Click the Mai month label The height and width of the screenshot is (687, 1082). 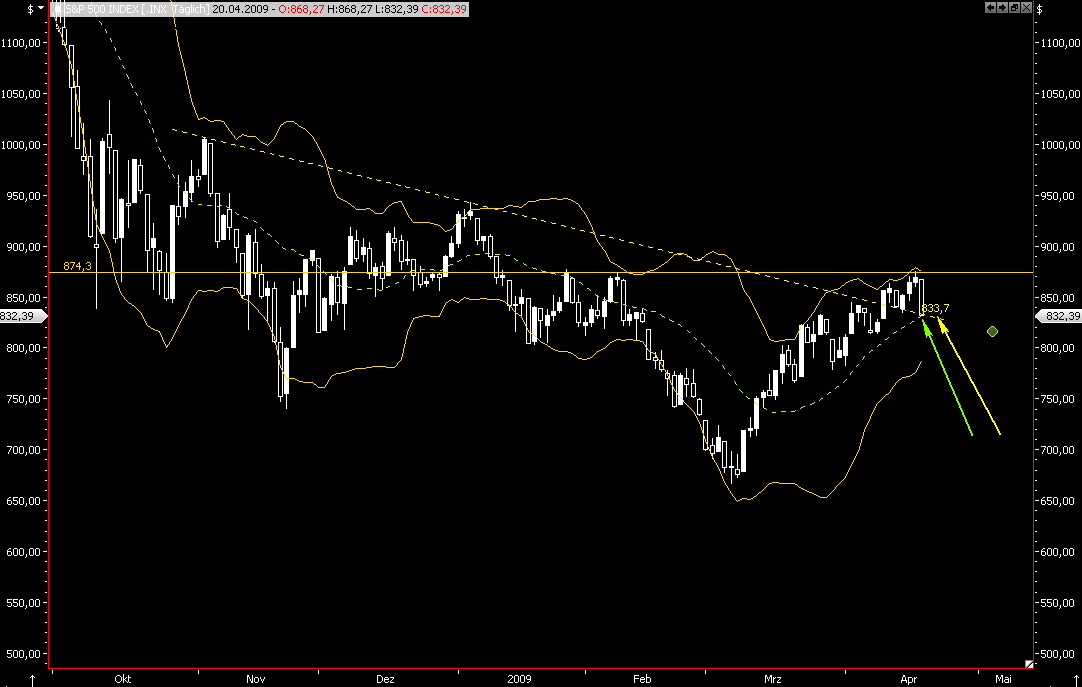click(1003, 679)
